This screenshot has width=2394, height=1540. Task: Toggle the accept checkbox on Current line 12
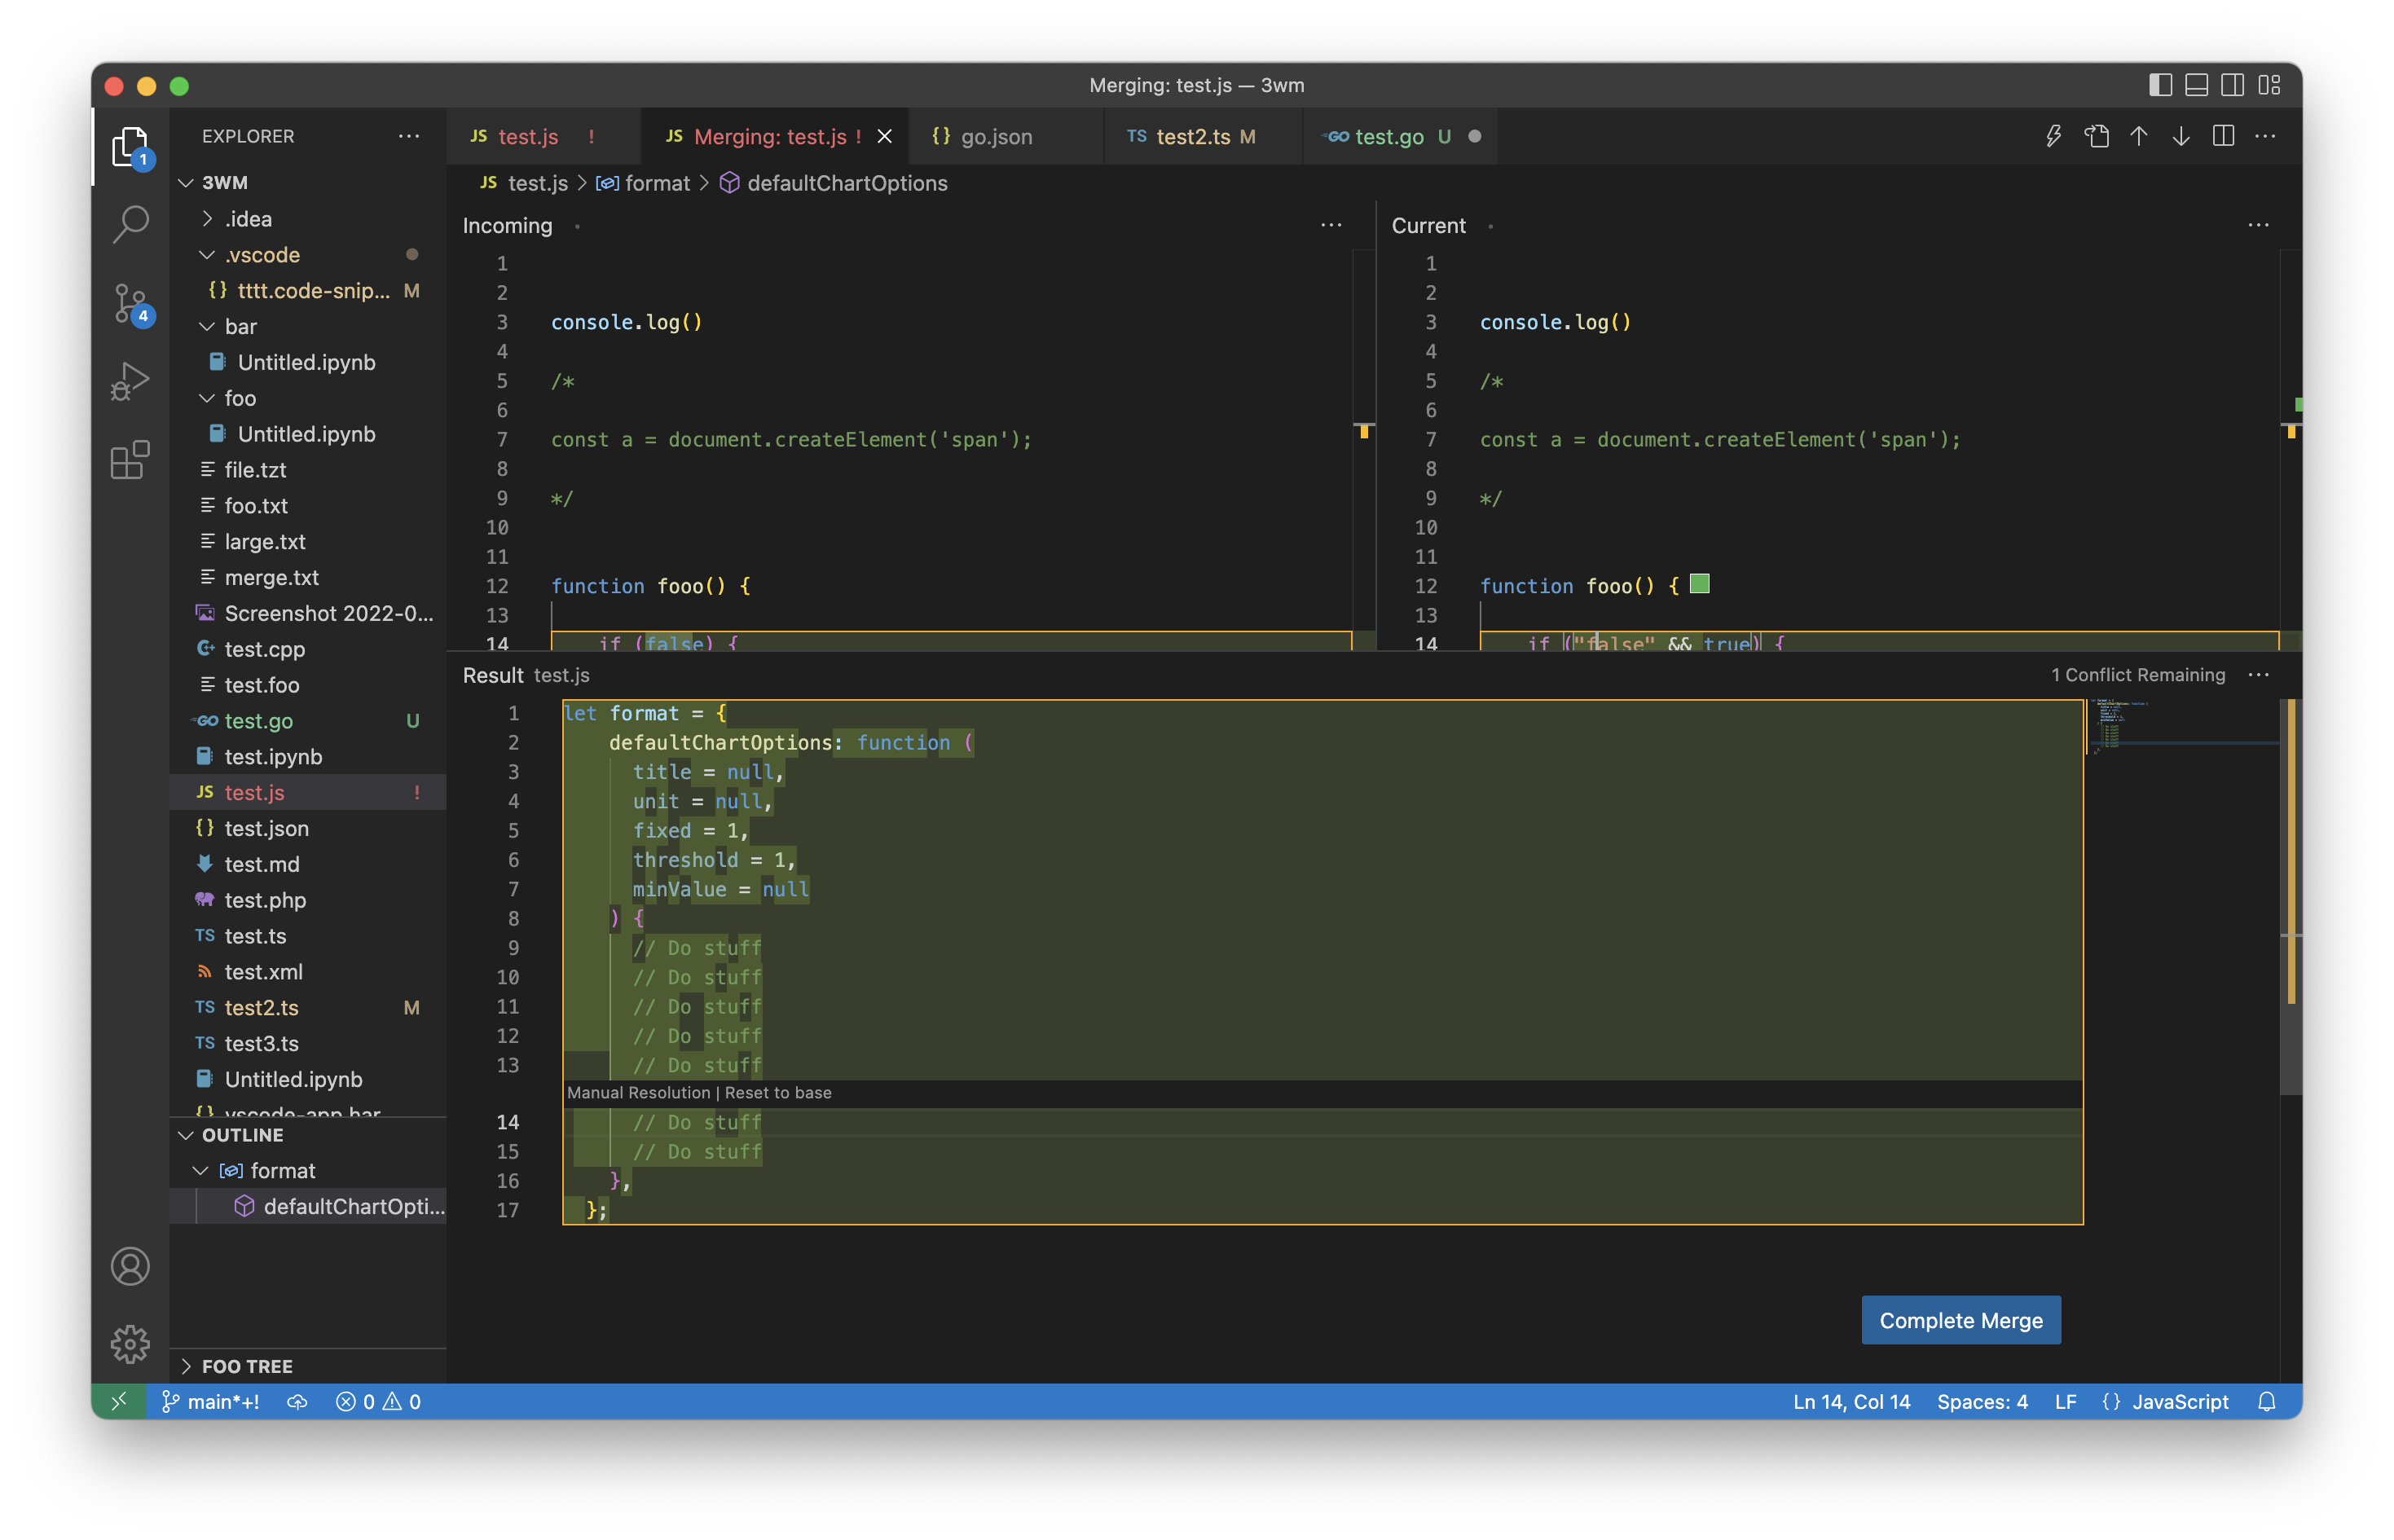coord(1699,584)
